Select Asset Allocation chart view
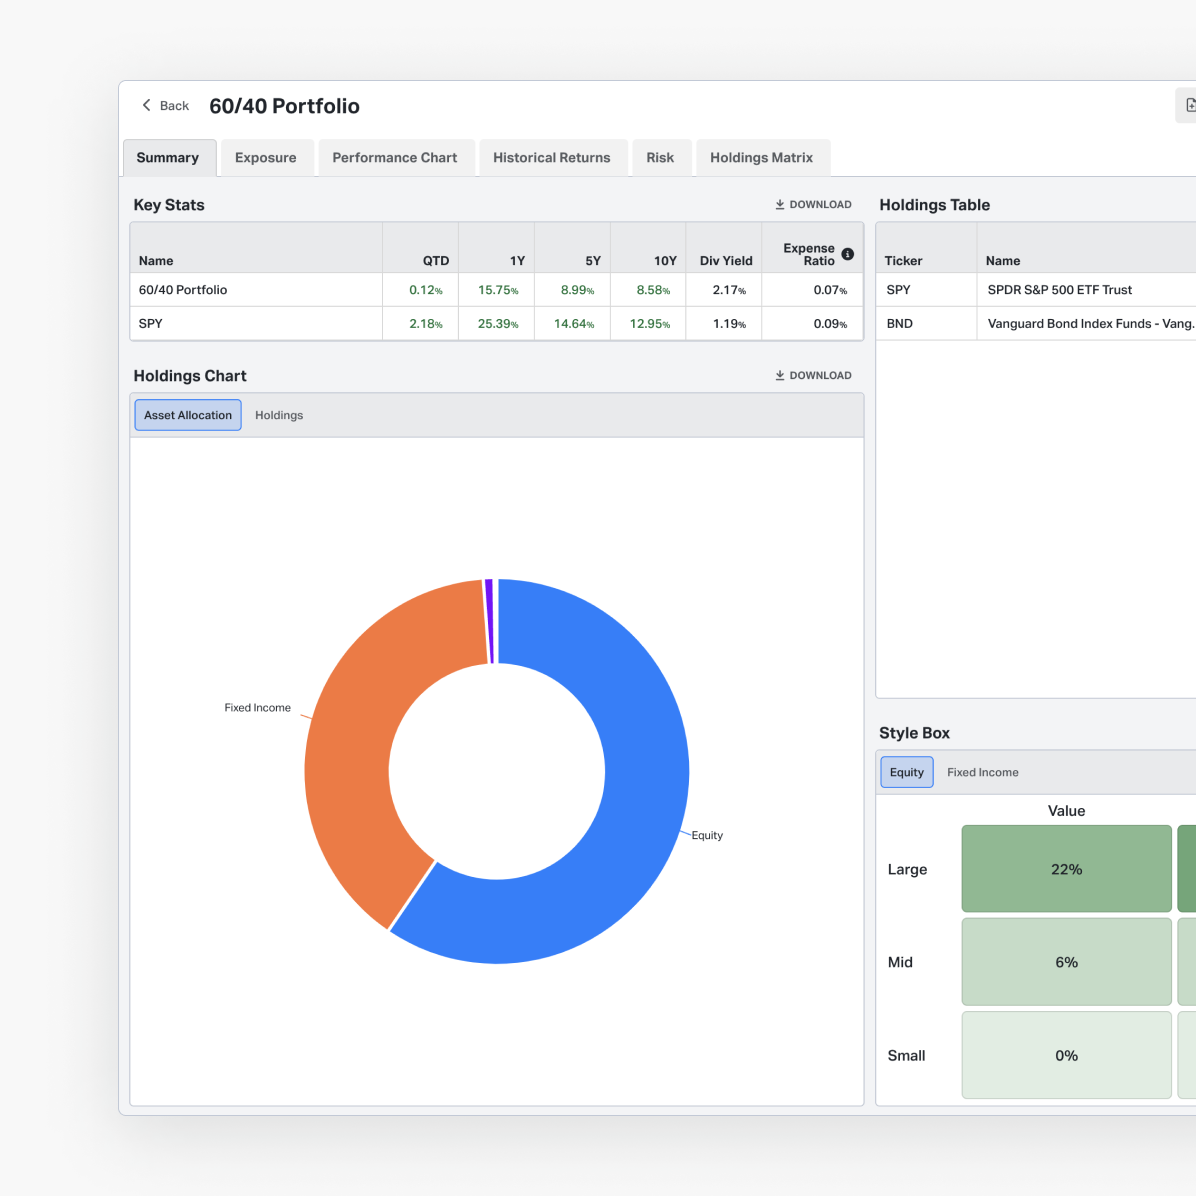The image size is (1196, 1196). (x=188, y=415)
